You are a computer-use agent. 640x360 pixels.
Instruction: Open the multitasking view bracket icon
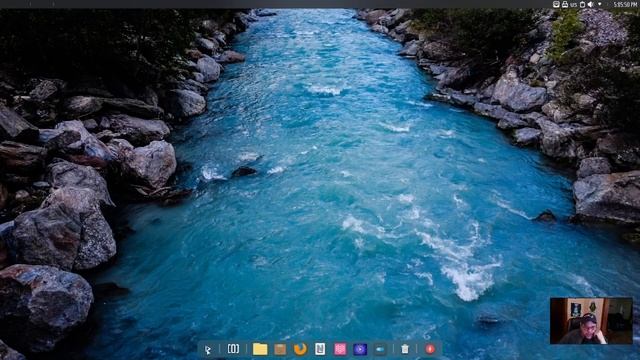pyautogui.click(x=233, y=349)
